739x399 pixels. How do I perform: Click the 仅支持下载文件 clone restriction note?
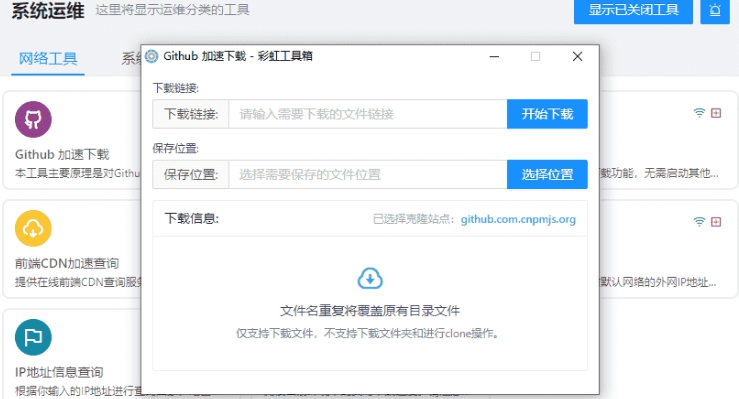[368, 334]
